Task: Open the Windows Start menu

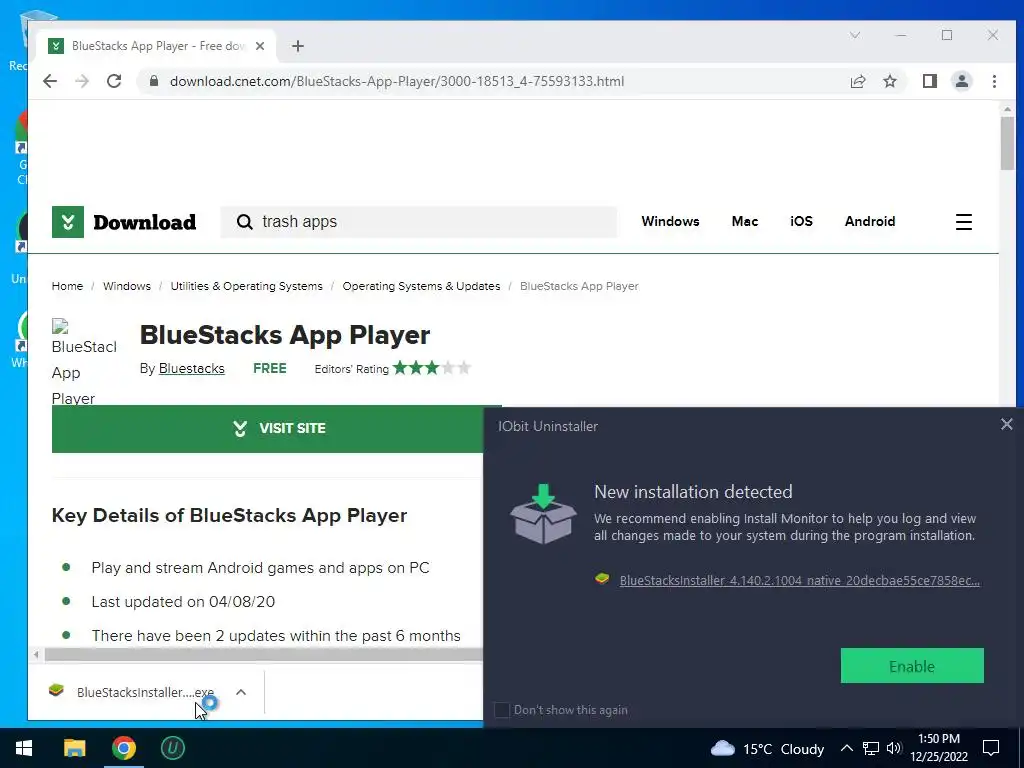Action: coord(24,748)
